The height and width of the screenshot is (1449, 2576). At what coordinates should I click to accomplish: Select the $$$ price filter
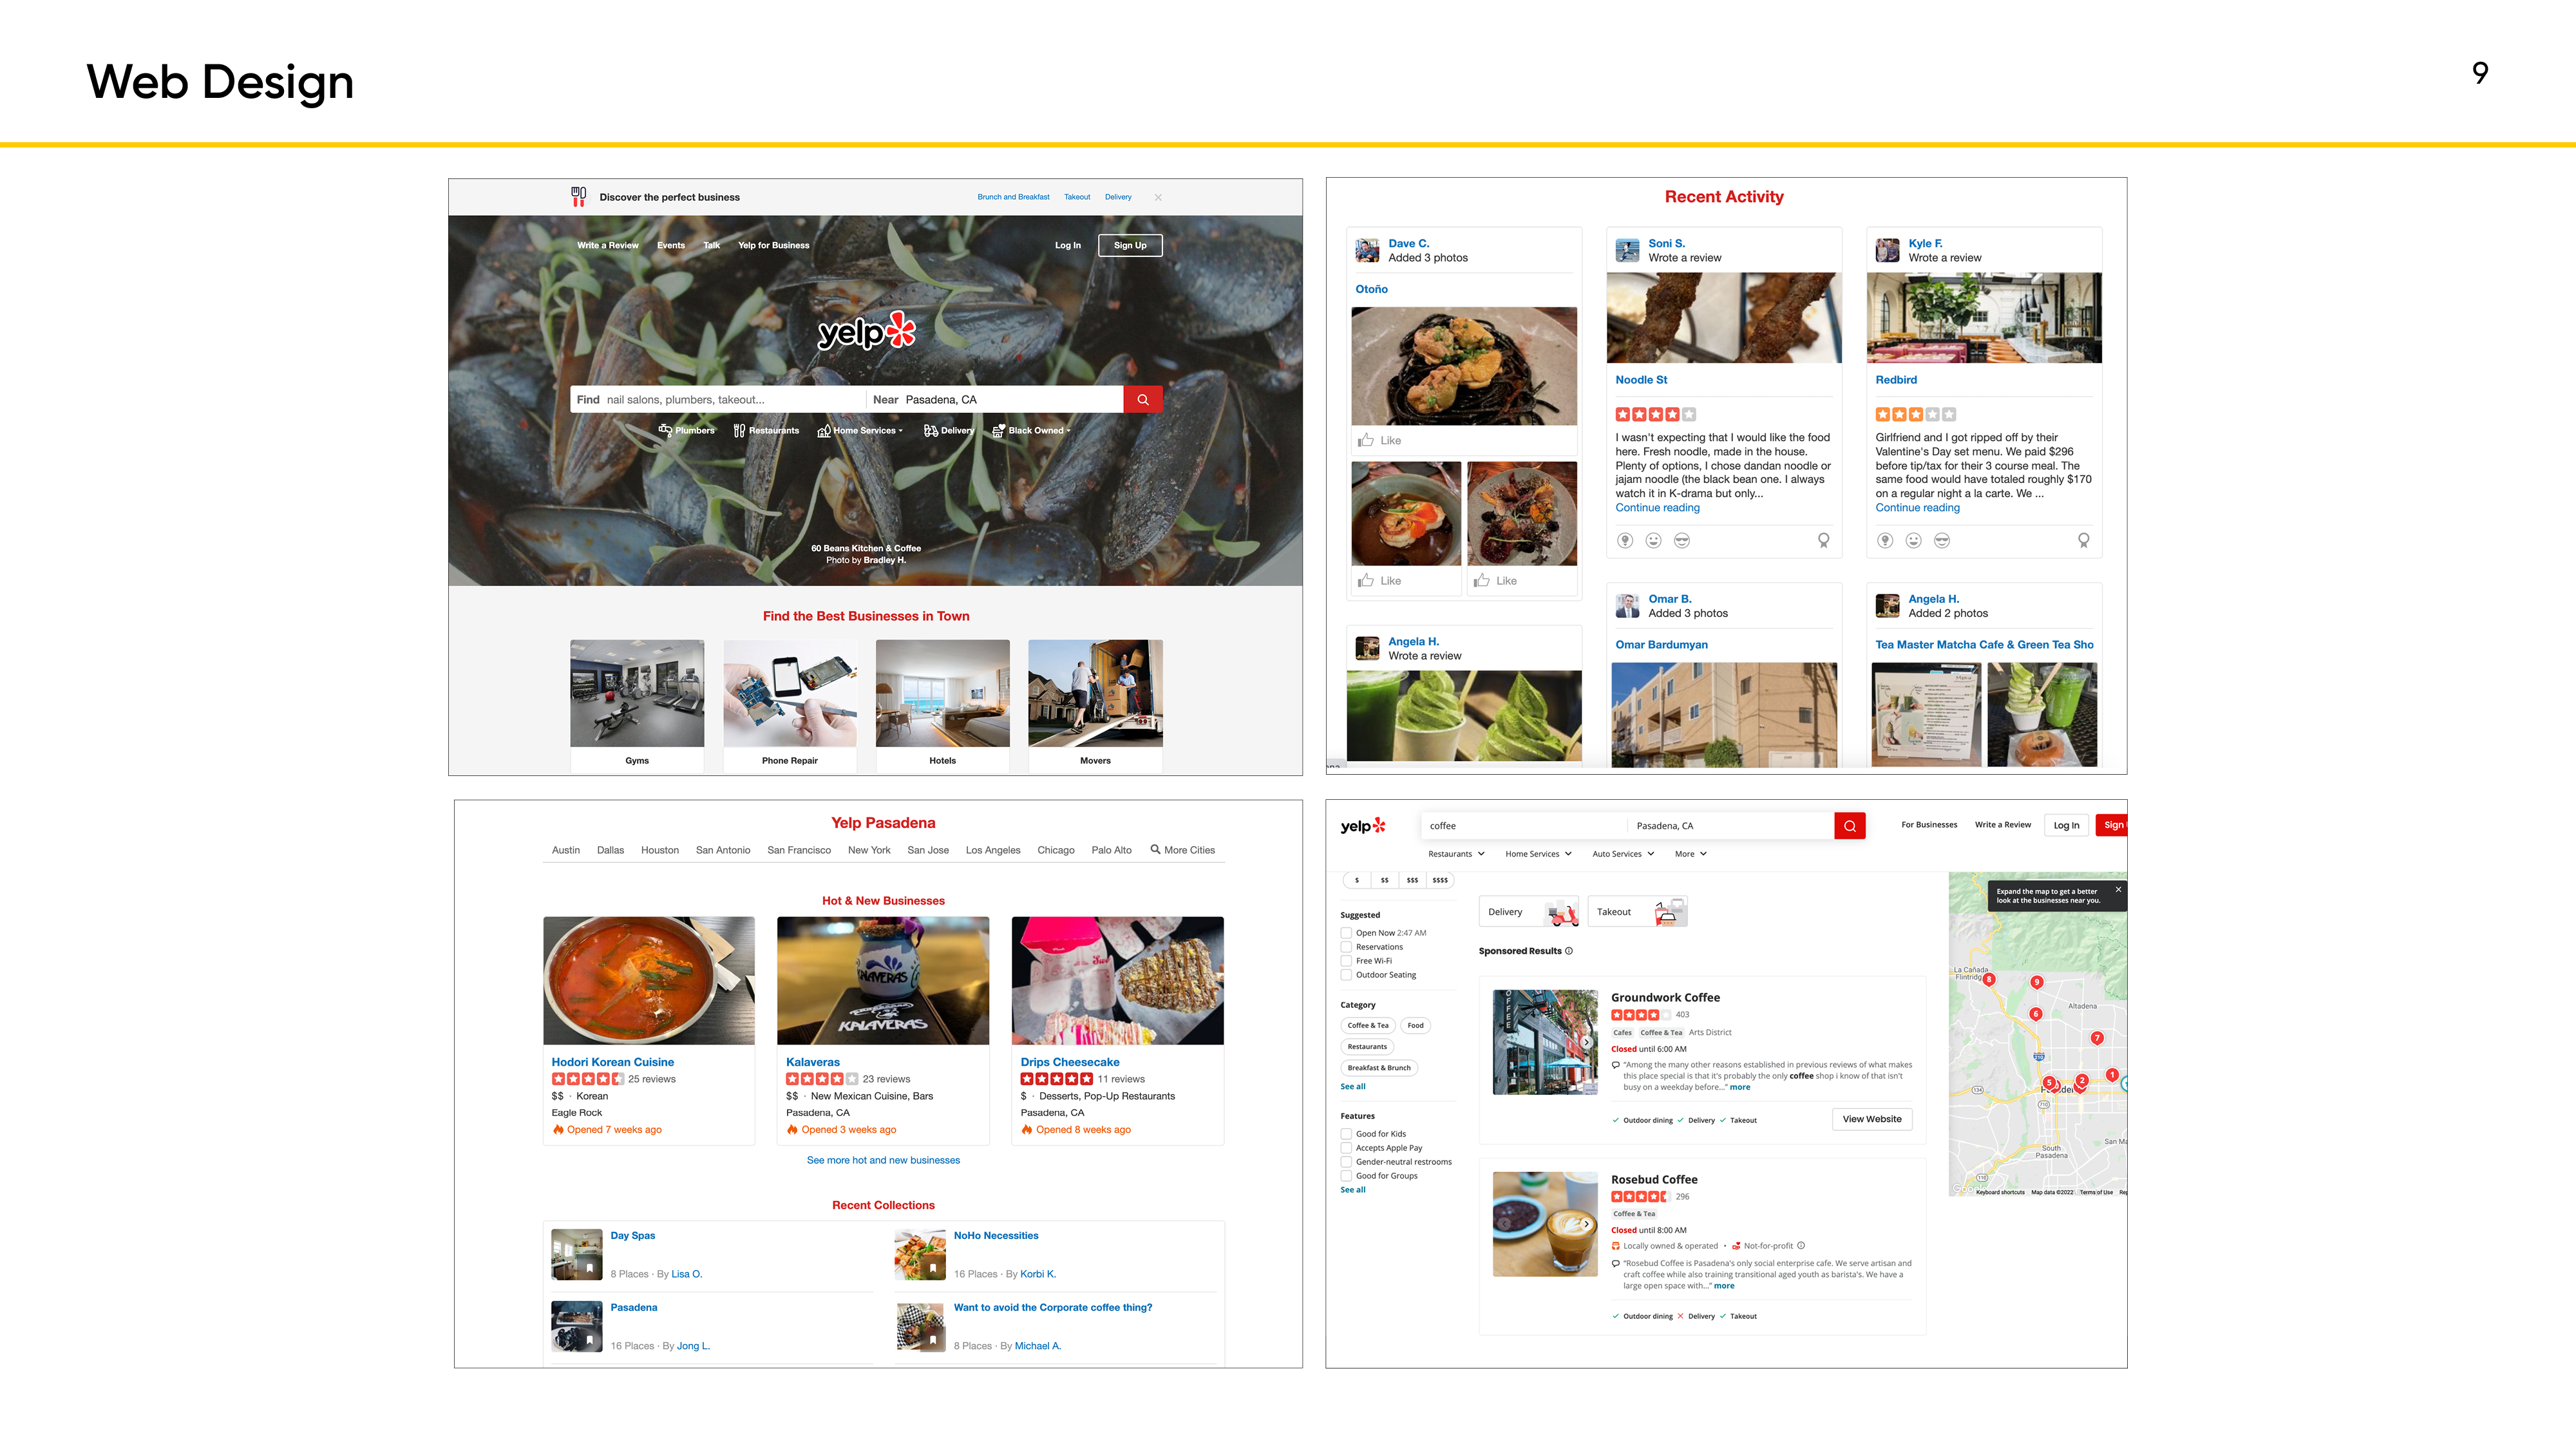pyautogui.click(x=1412, y=880)
